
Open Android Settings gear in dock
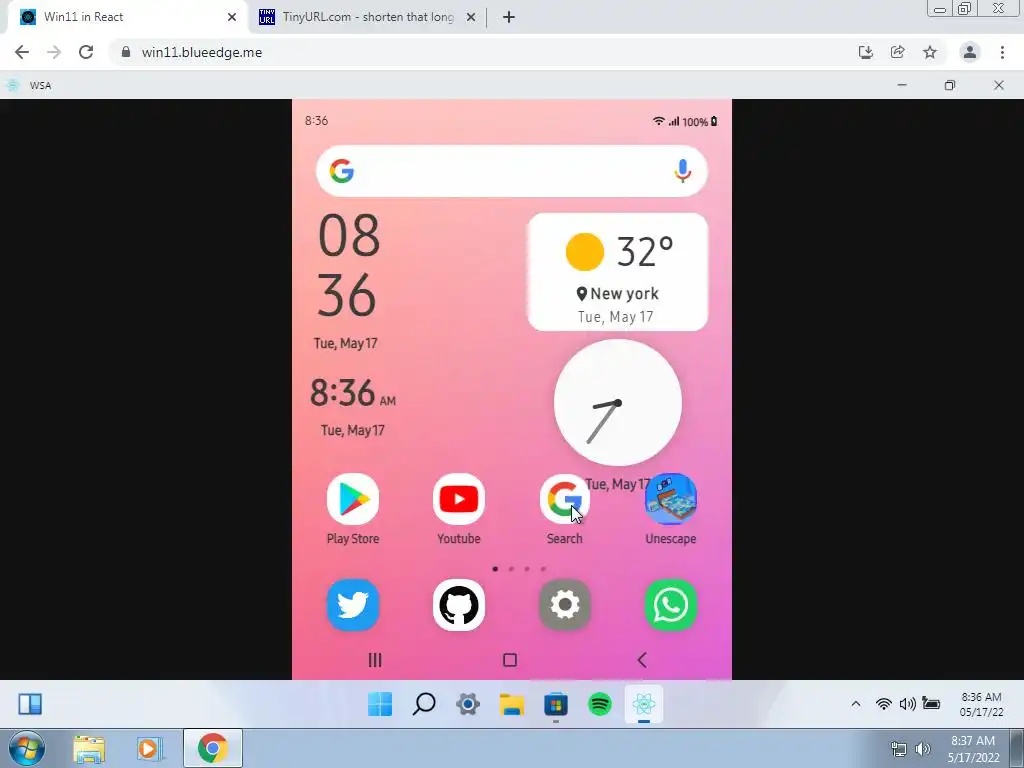coord(564,605)
